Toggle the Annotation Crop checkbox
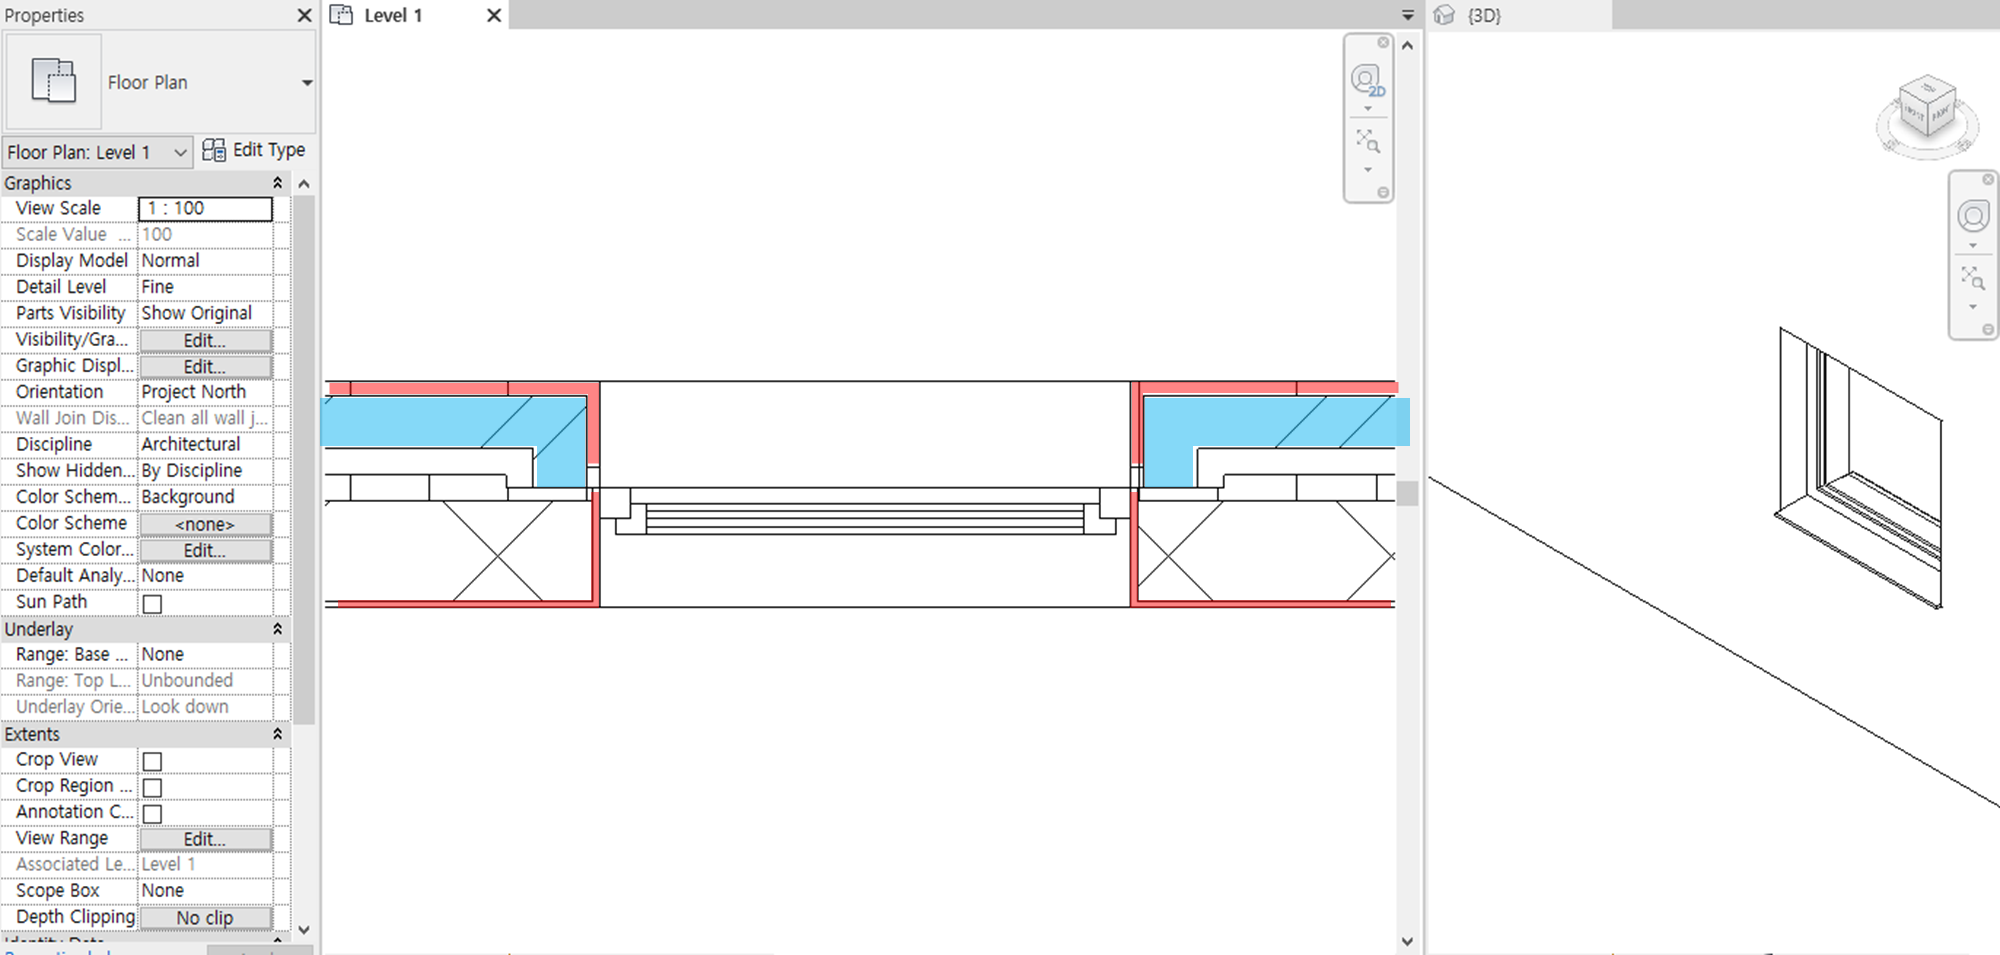This screenshot has height=955, width=2000. 152,813
